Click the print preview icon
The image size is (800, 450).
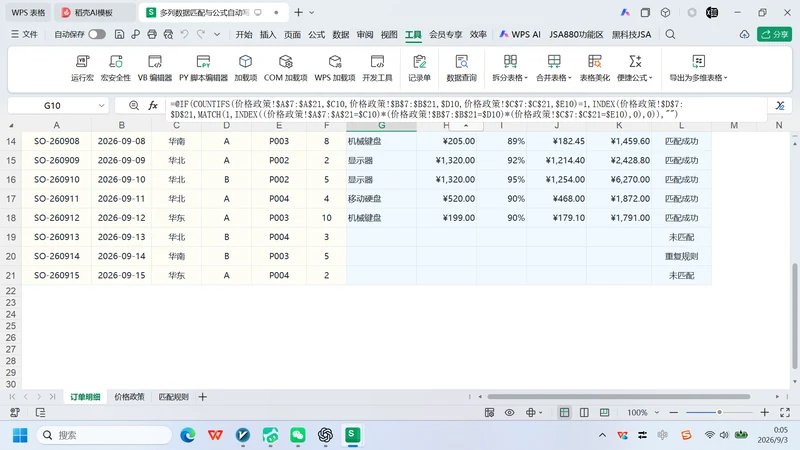168,34
